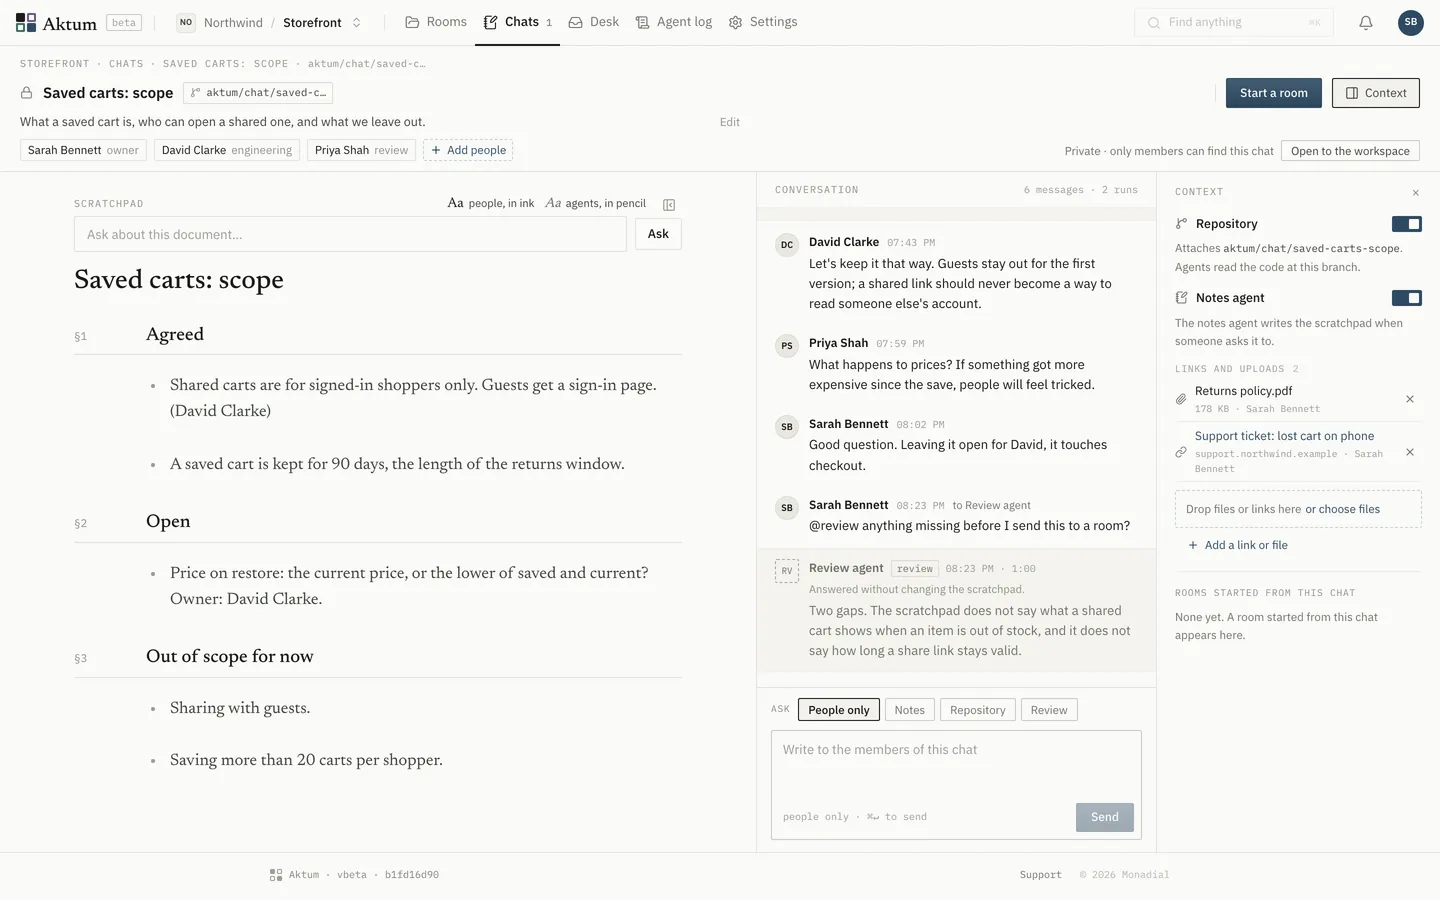Open the Storefront project switcher

pos(322,22)
